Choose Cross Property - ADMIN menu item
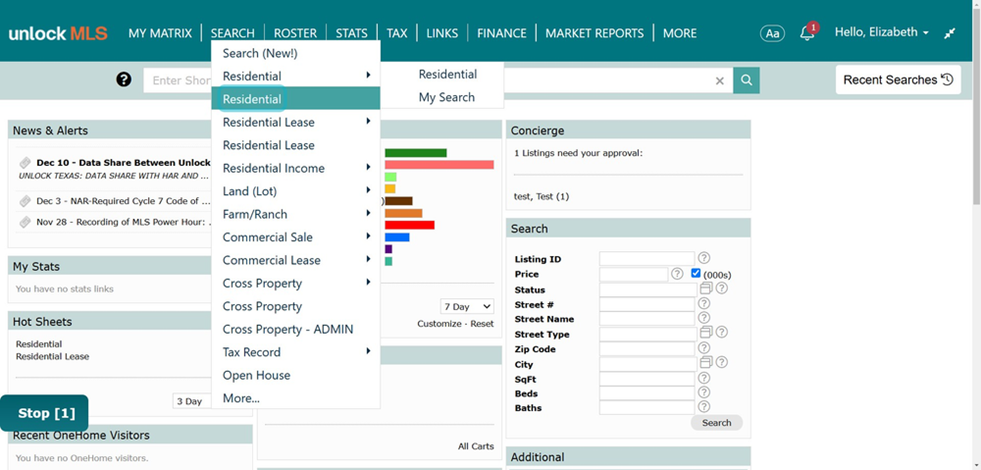Screen dimensions: 981x470 [295, 329]
